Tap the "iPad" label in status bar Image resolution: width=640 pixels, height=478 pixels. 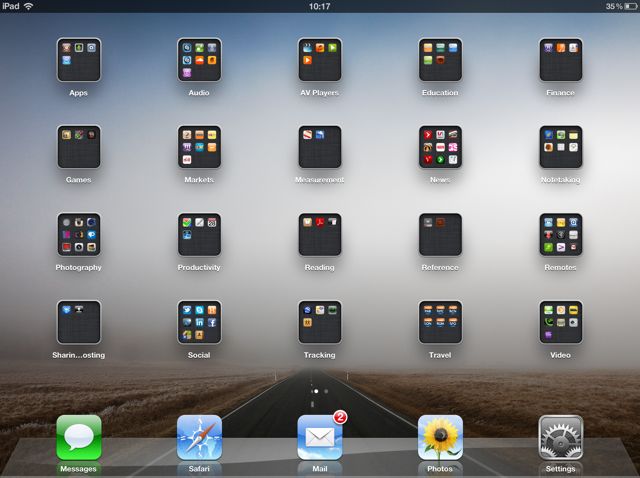point(11,6)
